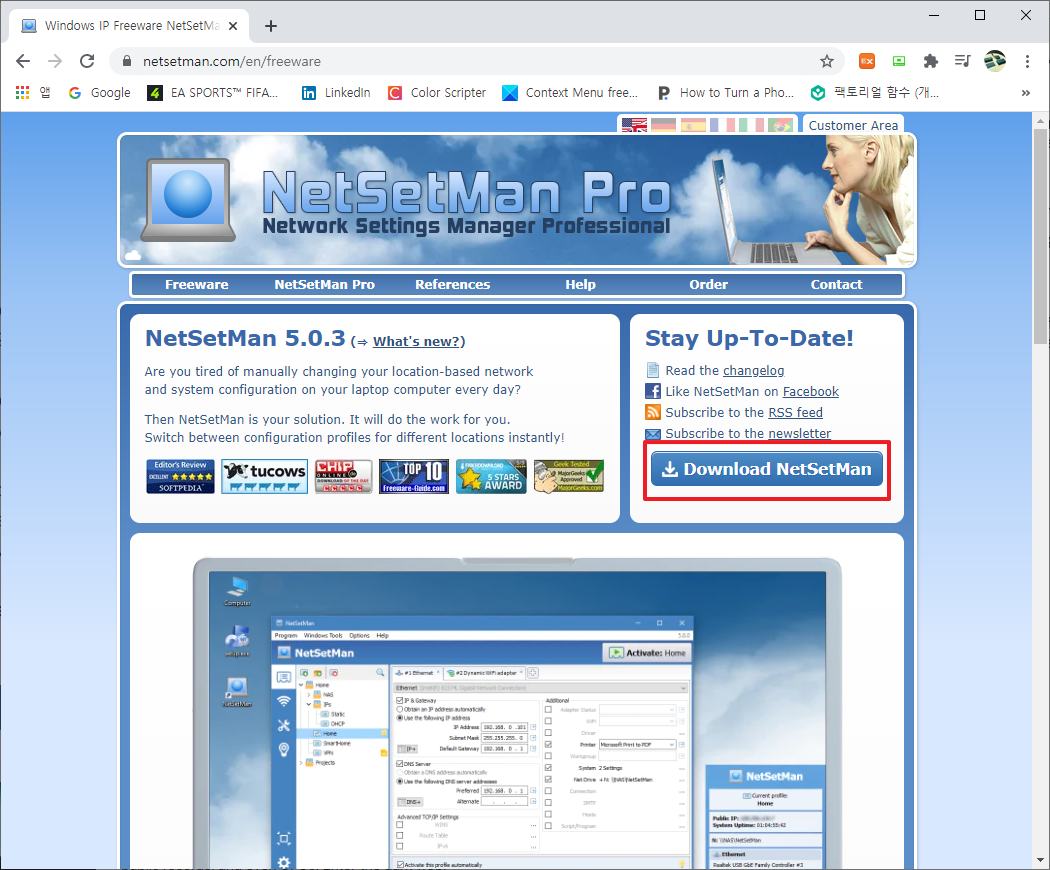This screenshot has height=870, width=1050.
Task: Open the Chrome three-dot menu
Action: [1027, 61]
